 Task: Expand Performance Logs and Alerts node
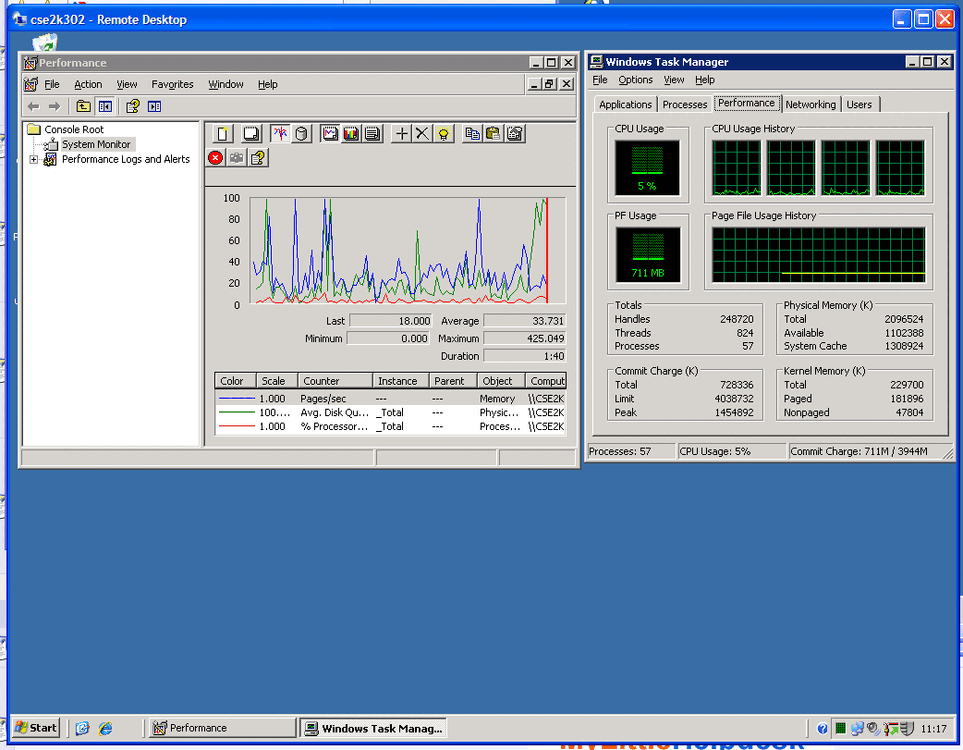[x=34, y=160]
